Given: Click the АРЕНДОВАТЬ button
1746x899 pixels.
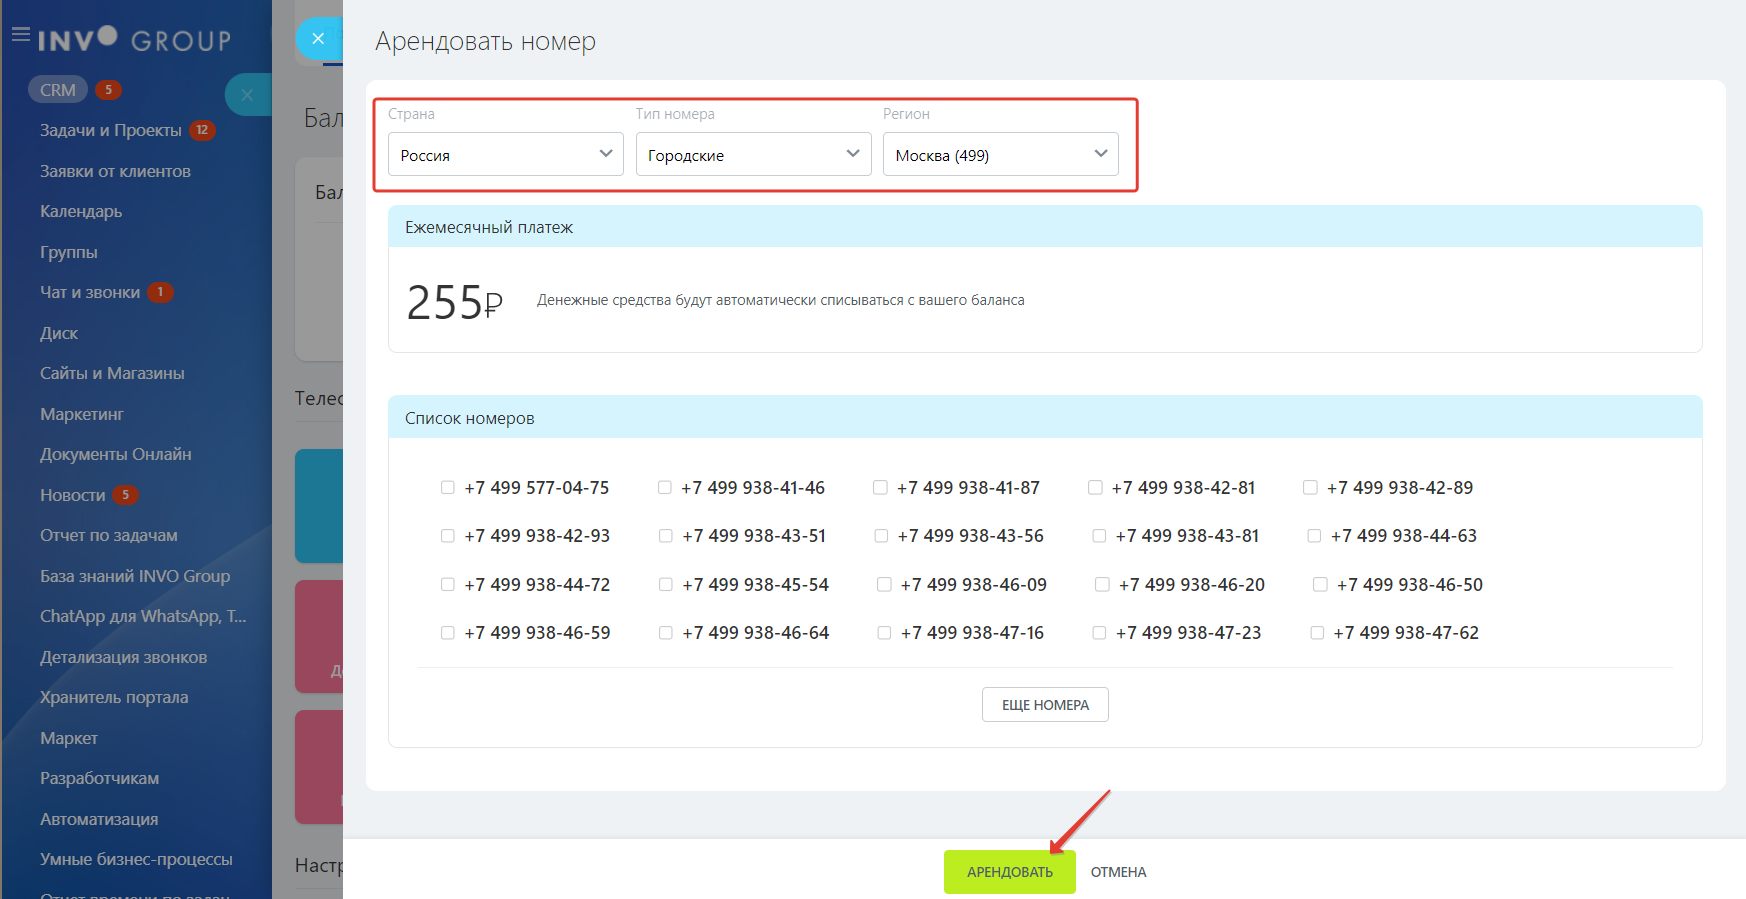Looking at the screenshot, I should coord(1010,872).
